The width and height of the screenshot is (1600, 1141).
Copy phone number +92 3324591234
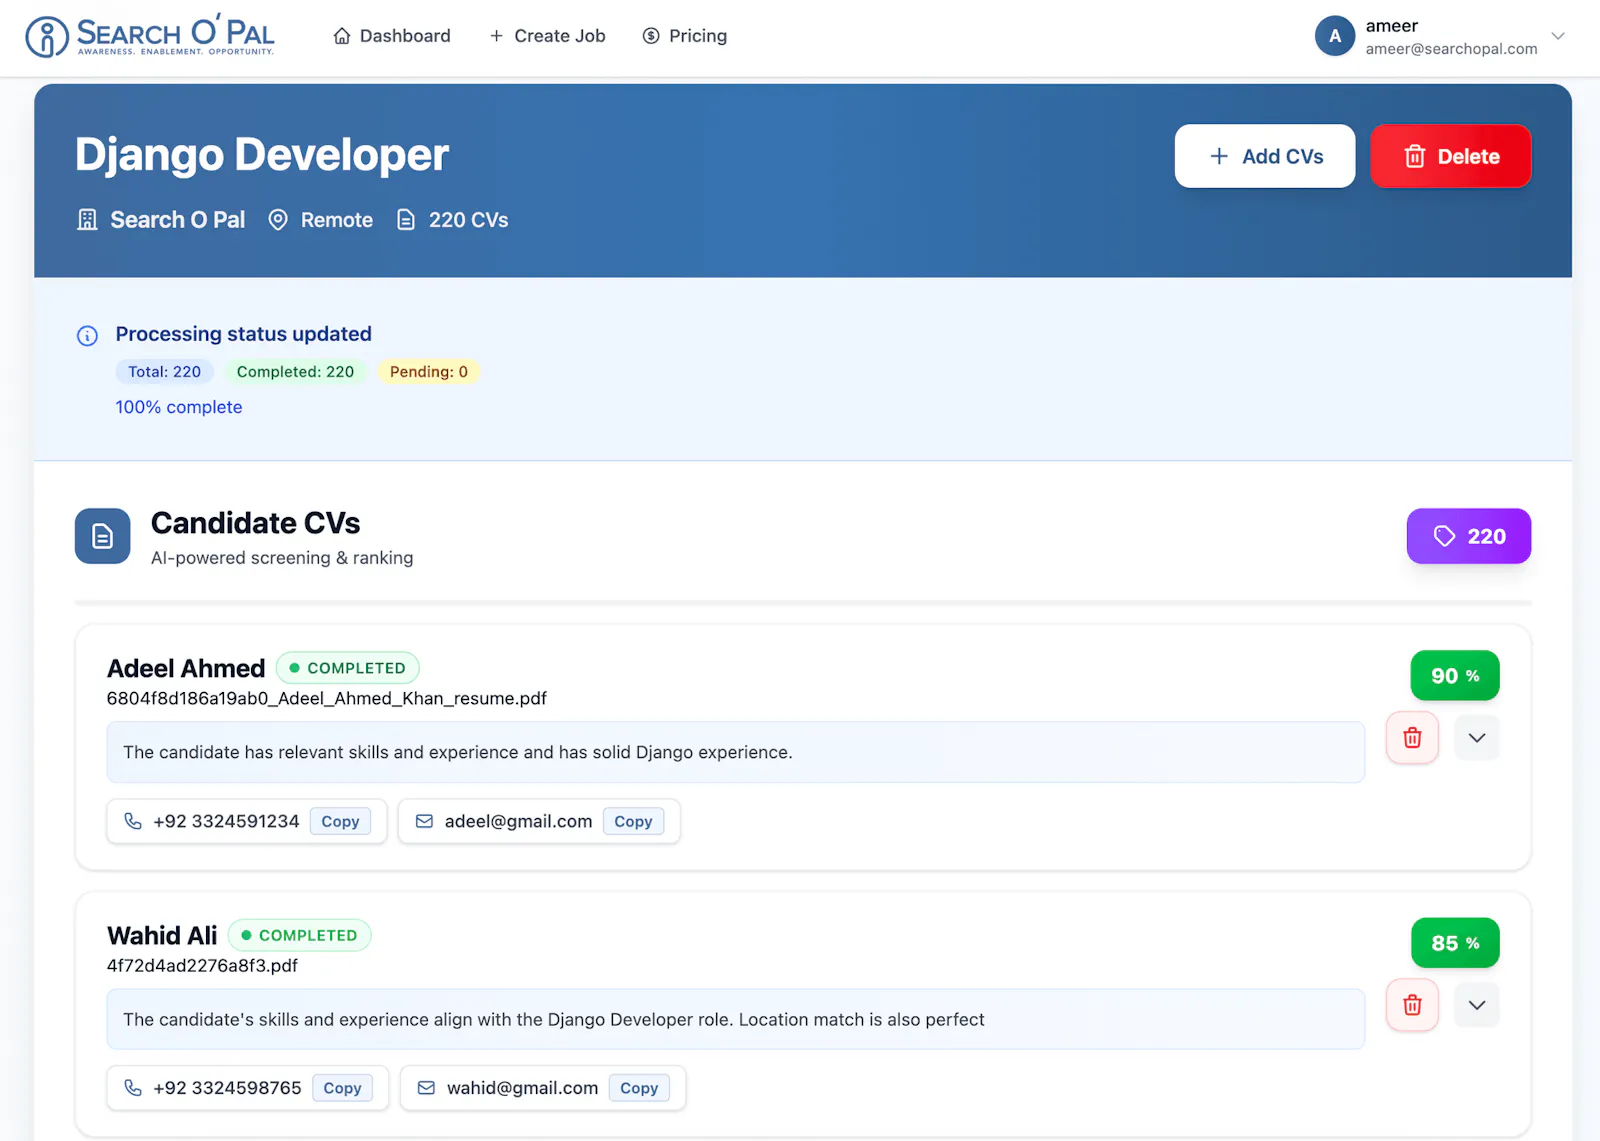tap(340, 821)
